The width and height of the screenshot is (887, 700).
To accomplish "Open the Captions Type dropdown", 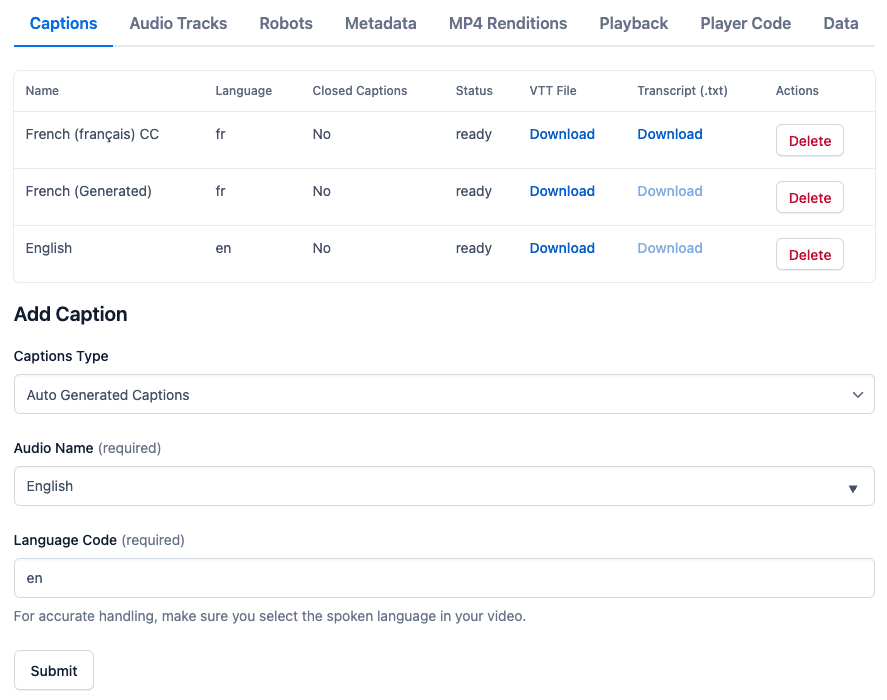I will 444,394.
